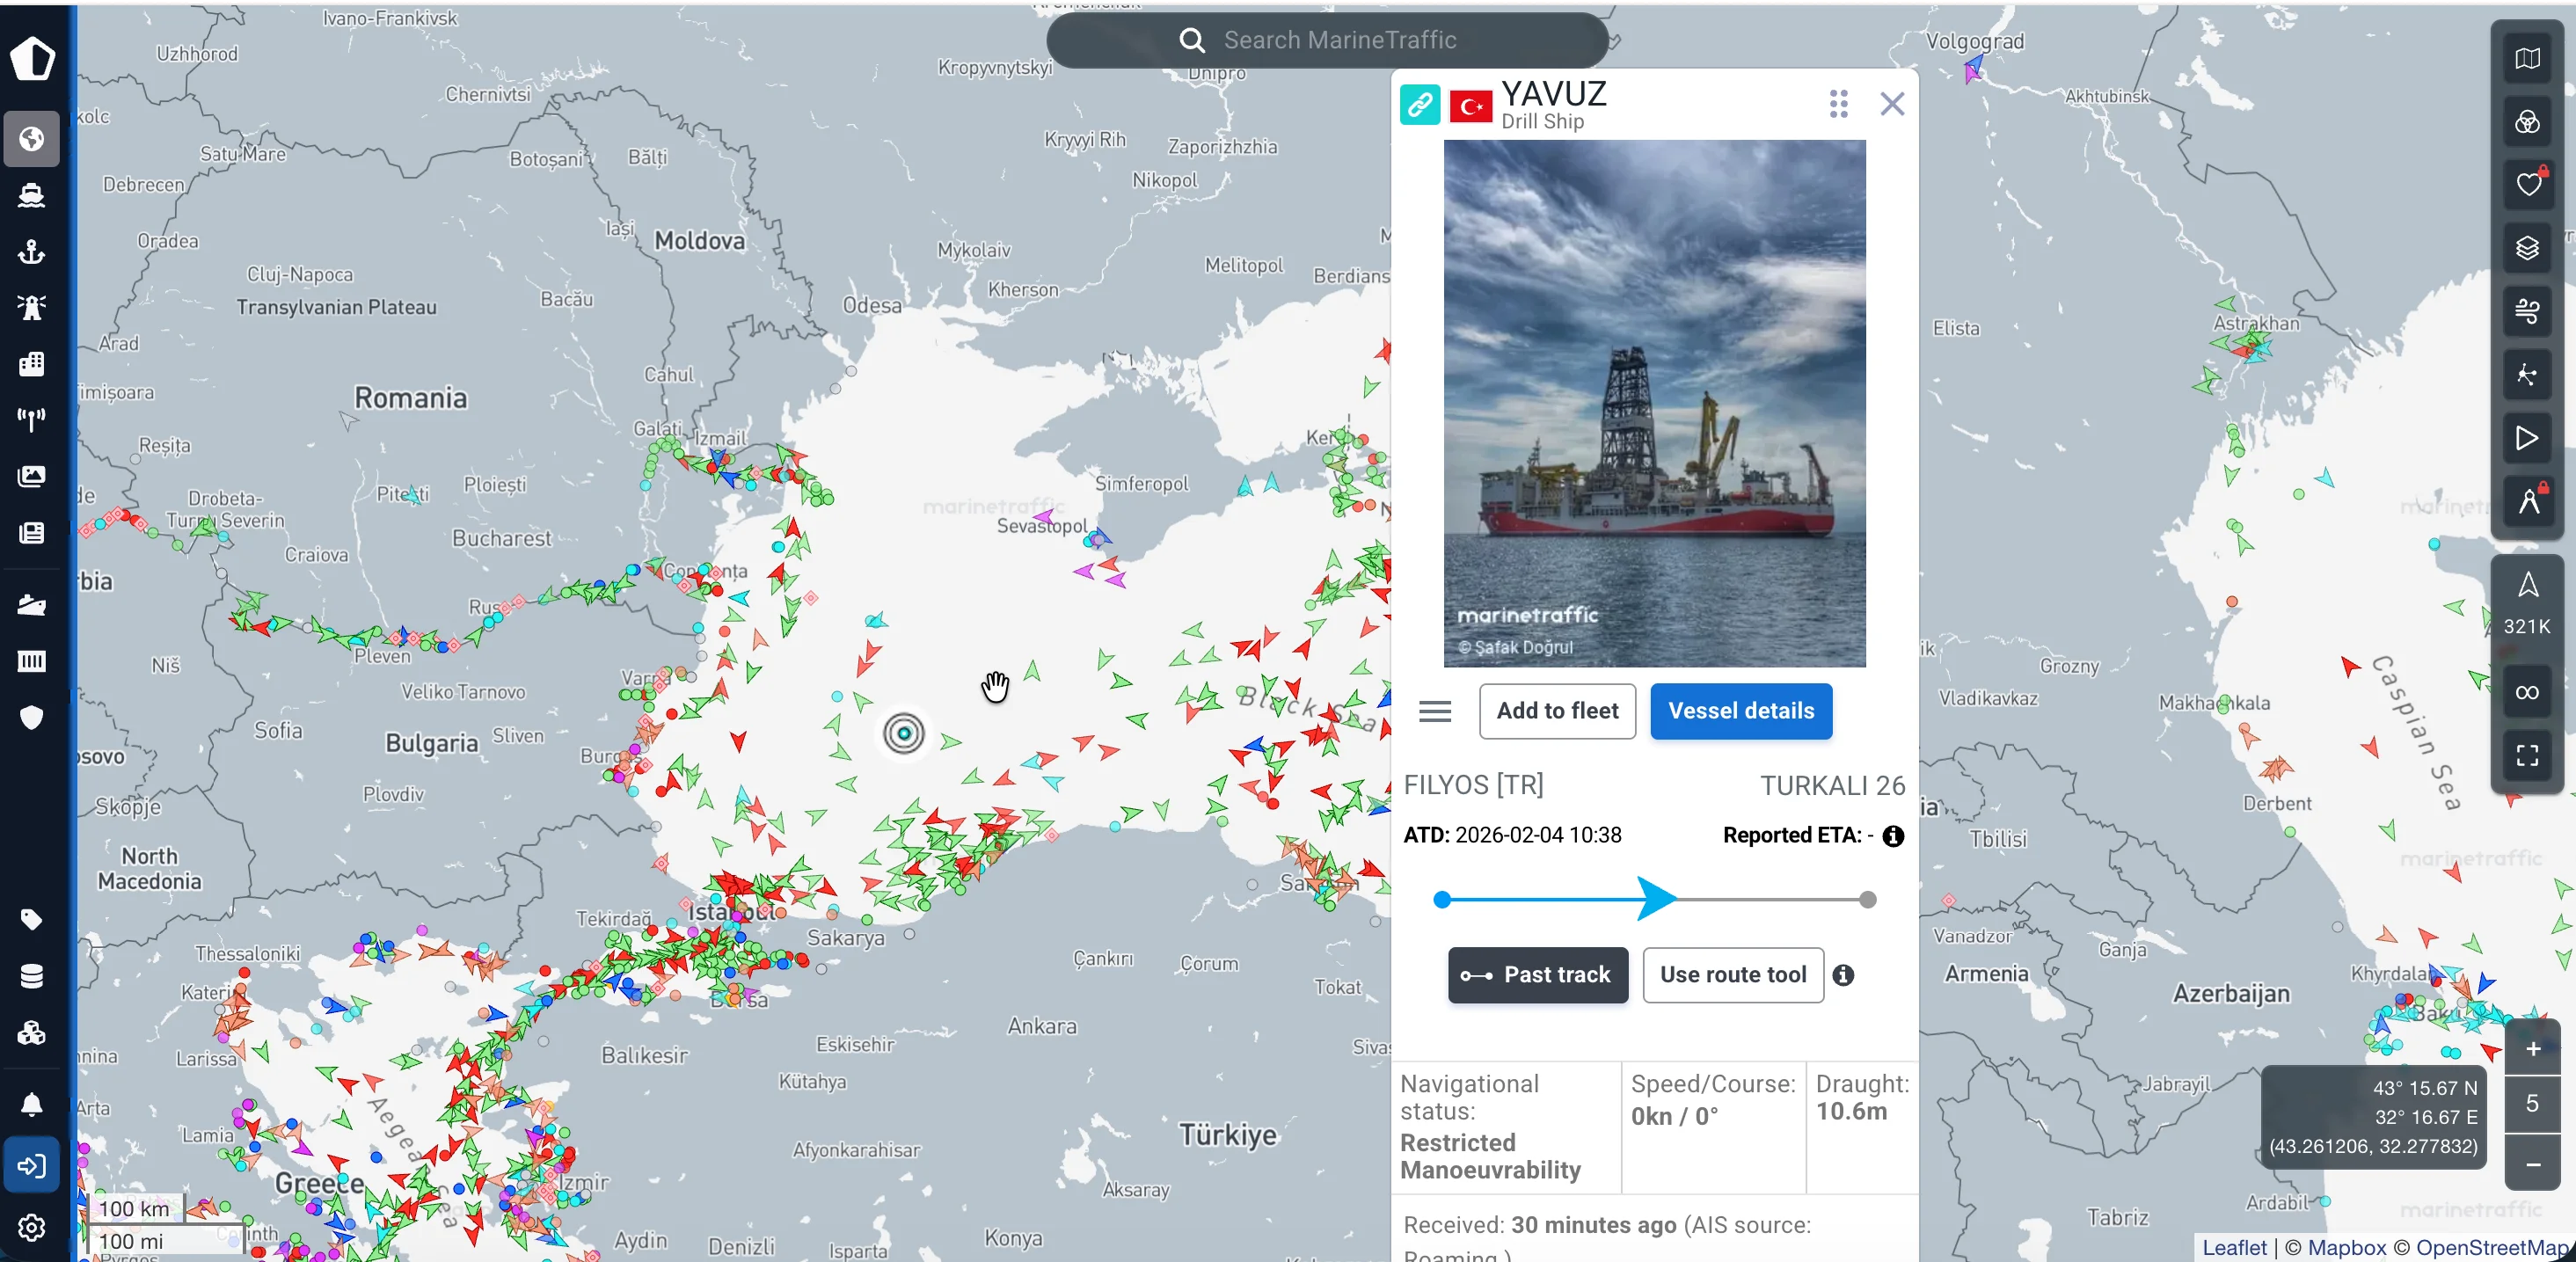Open the Live Map globe icon
The image size is (2576, 1262).
32,138
